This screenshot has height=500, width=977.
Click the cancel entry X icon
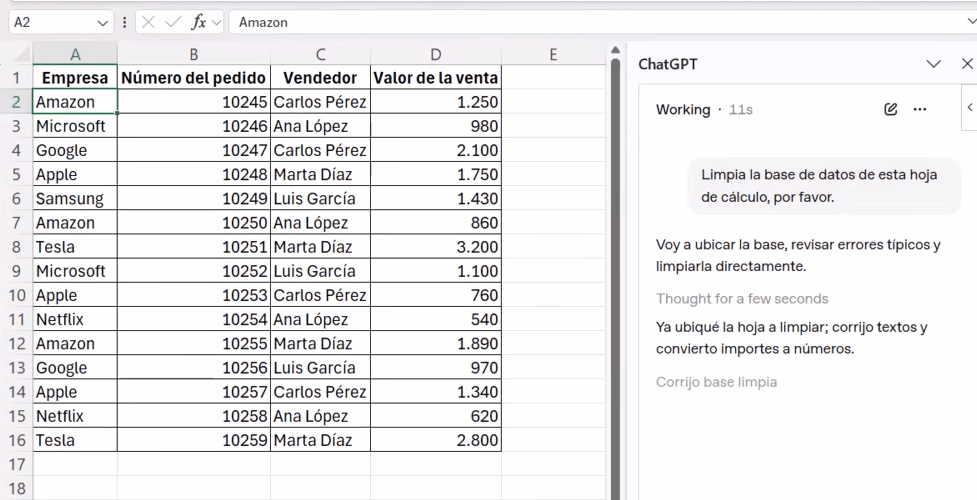click(x=148, y=22)
